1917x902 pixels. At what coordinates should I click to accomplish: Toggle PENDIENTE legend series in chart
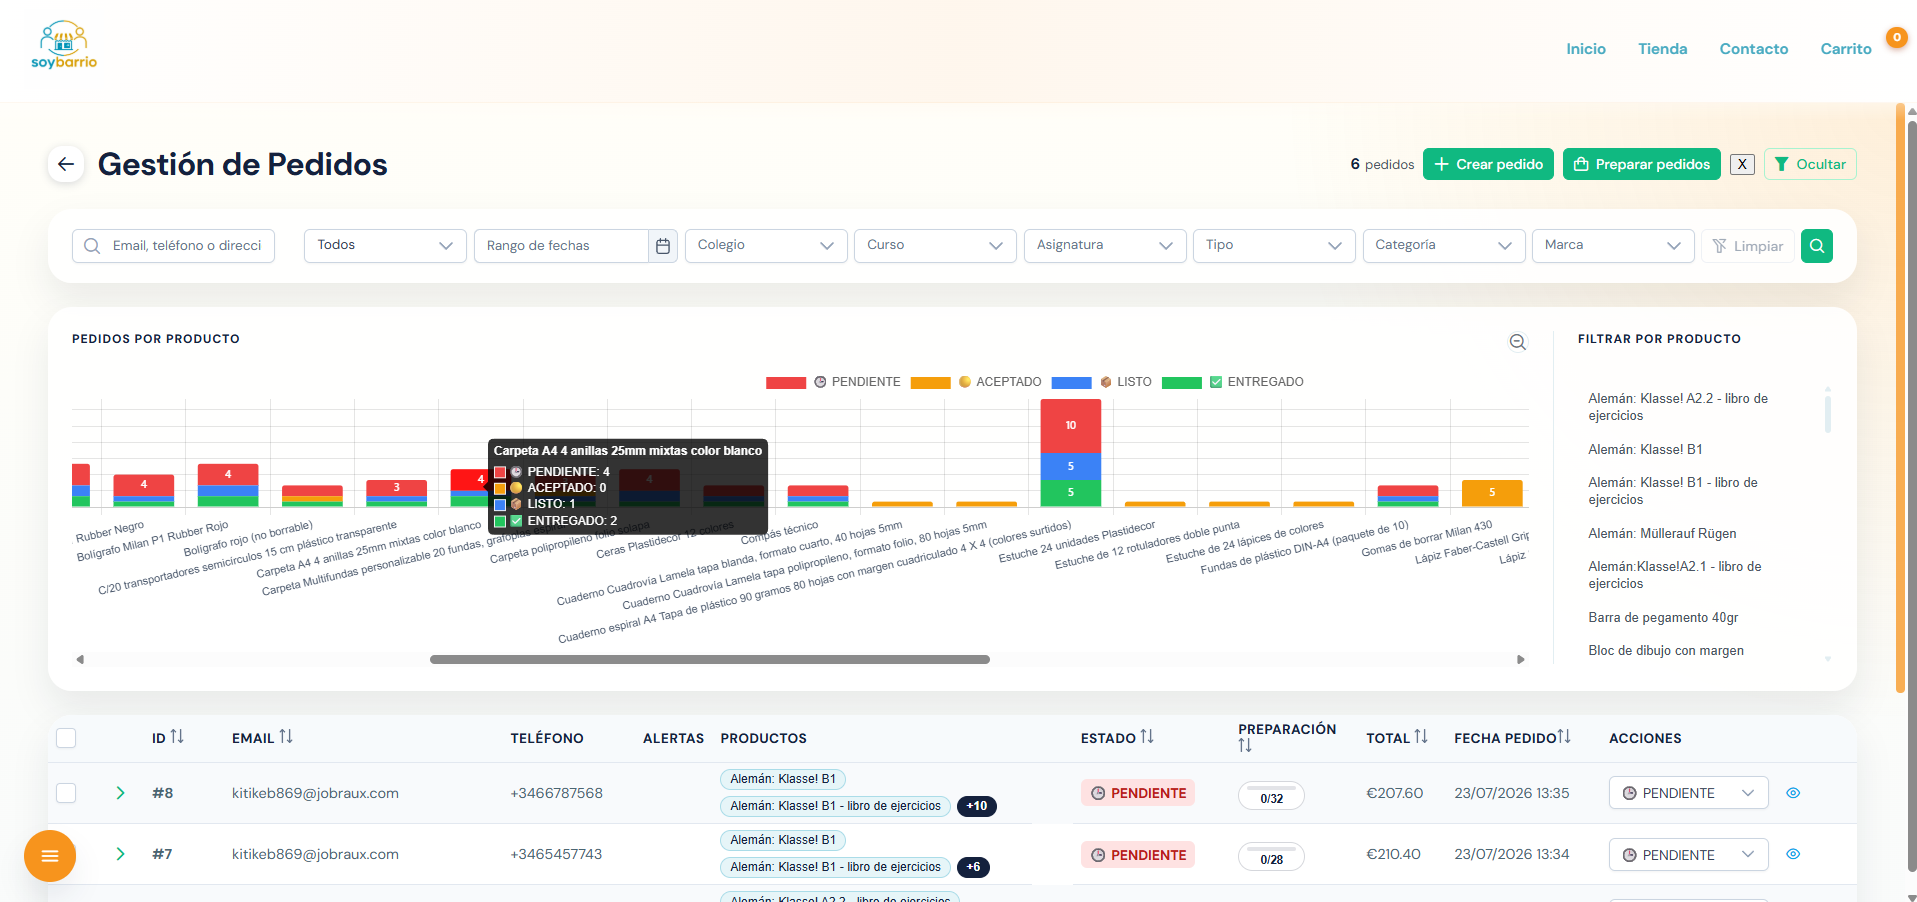(834, 382)
